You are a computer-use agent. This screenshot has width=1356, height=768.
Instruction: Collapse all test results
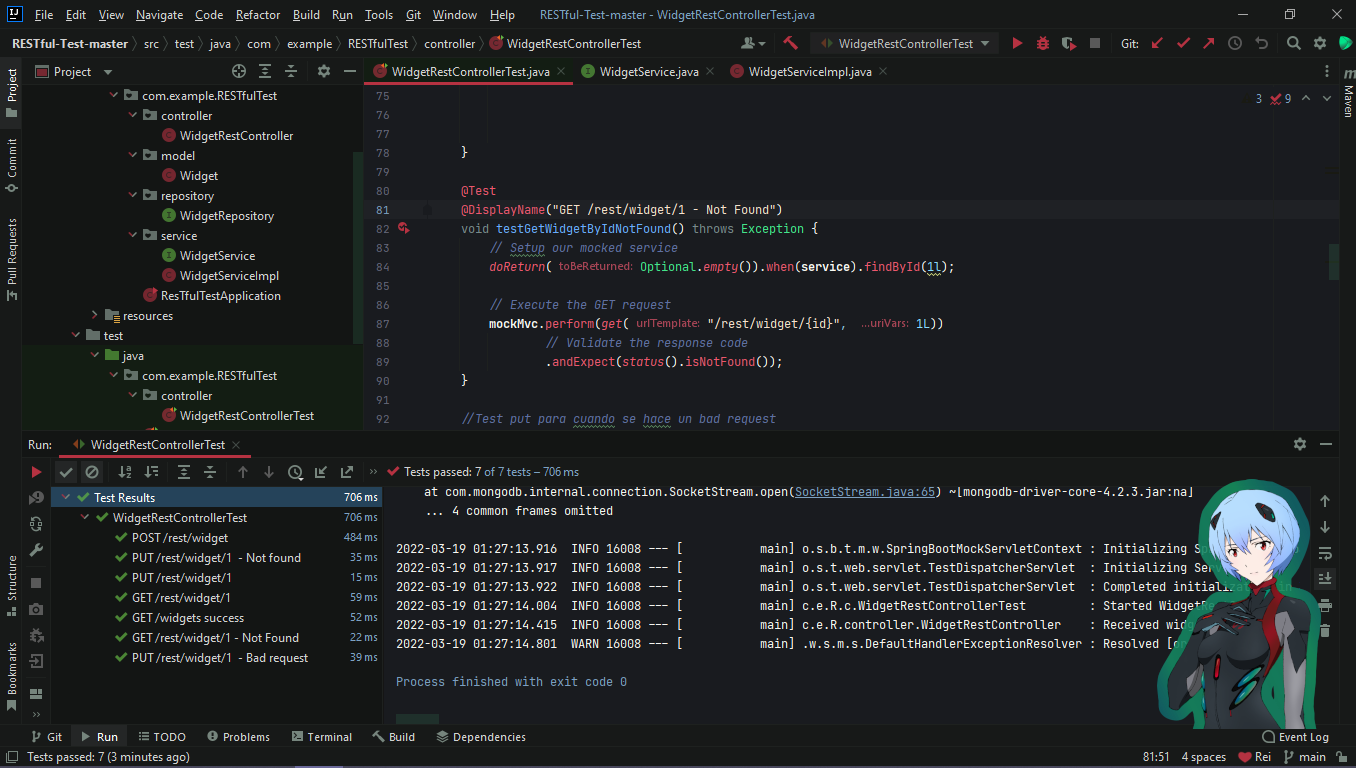(x=210, y=472)
